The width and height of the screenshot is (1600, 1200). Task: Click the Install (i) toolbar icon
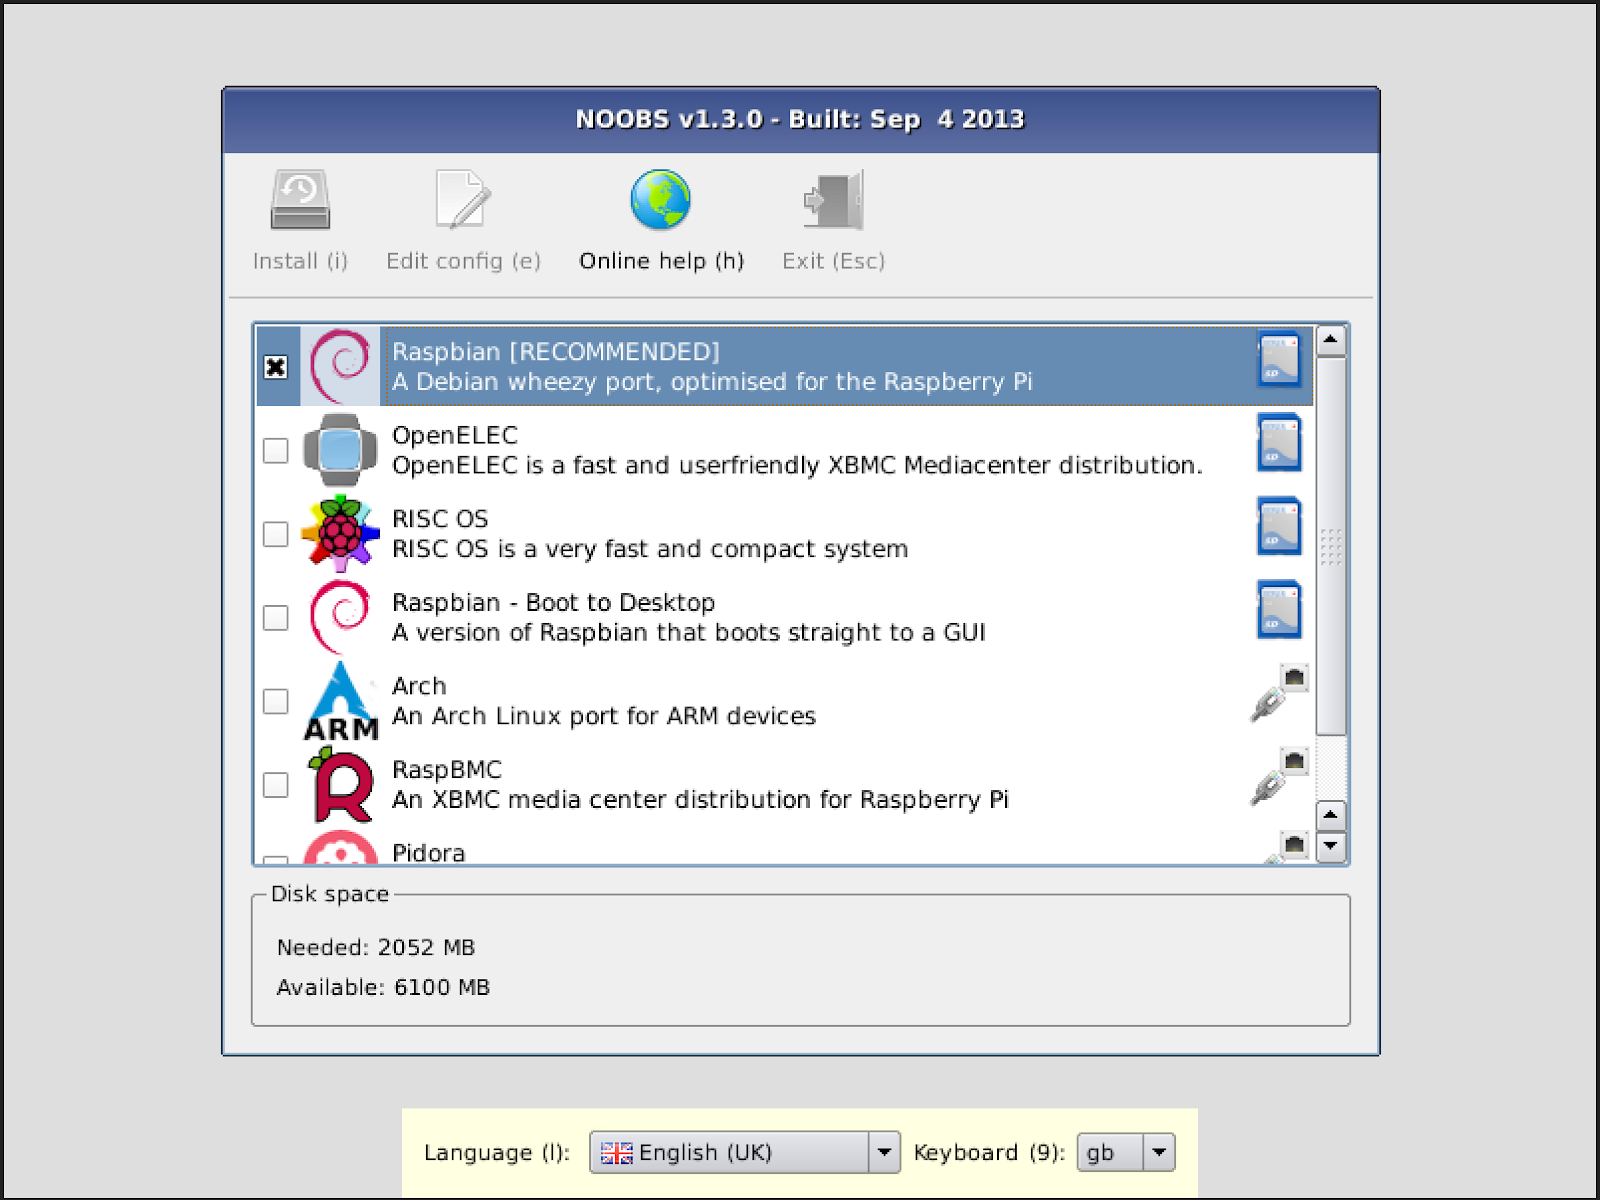(300, 200)
